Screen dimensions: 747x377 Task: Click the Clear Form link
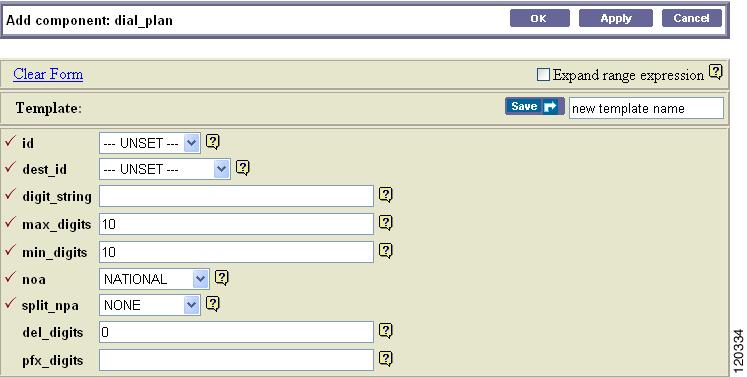tap(48, 74)
